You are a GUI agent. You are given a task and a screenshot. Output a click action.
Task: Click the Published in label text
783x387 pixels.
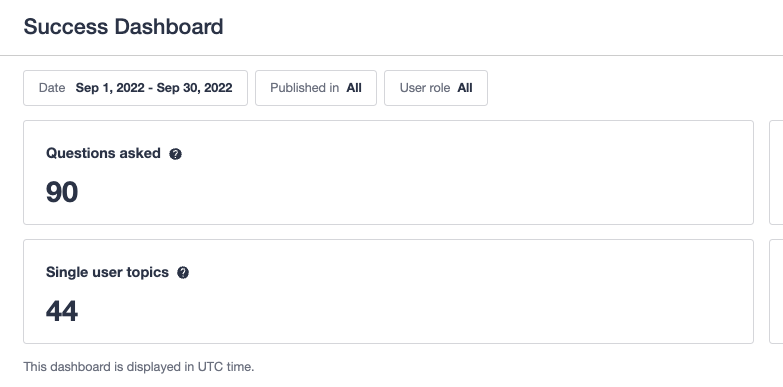click(x=305, y=88)
